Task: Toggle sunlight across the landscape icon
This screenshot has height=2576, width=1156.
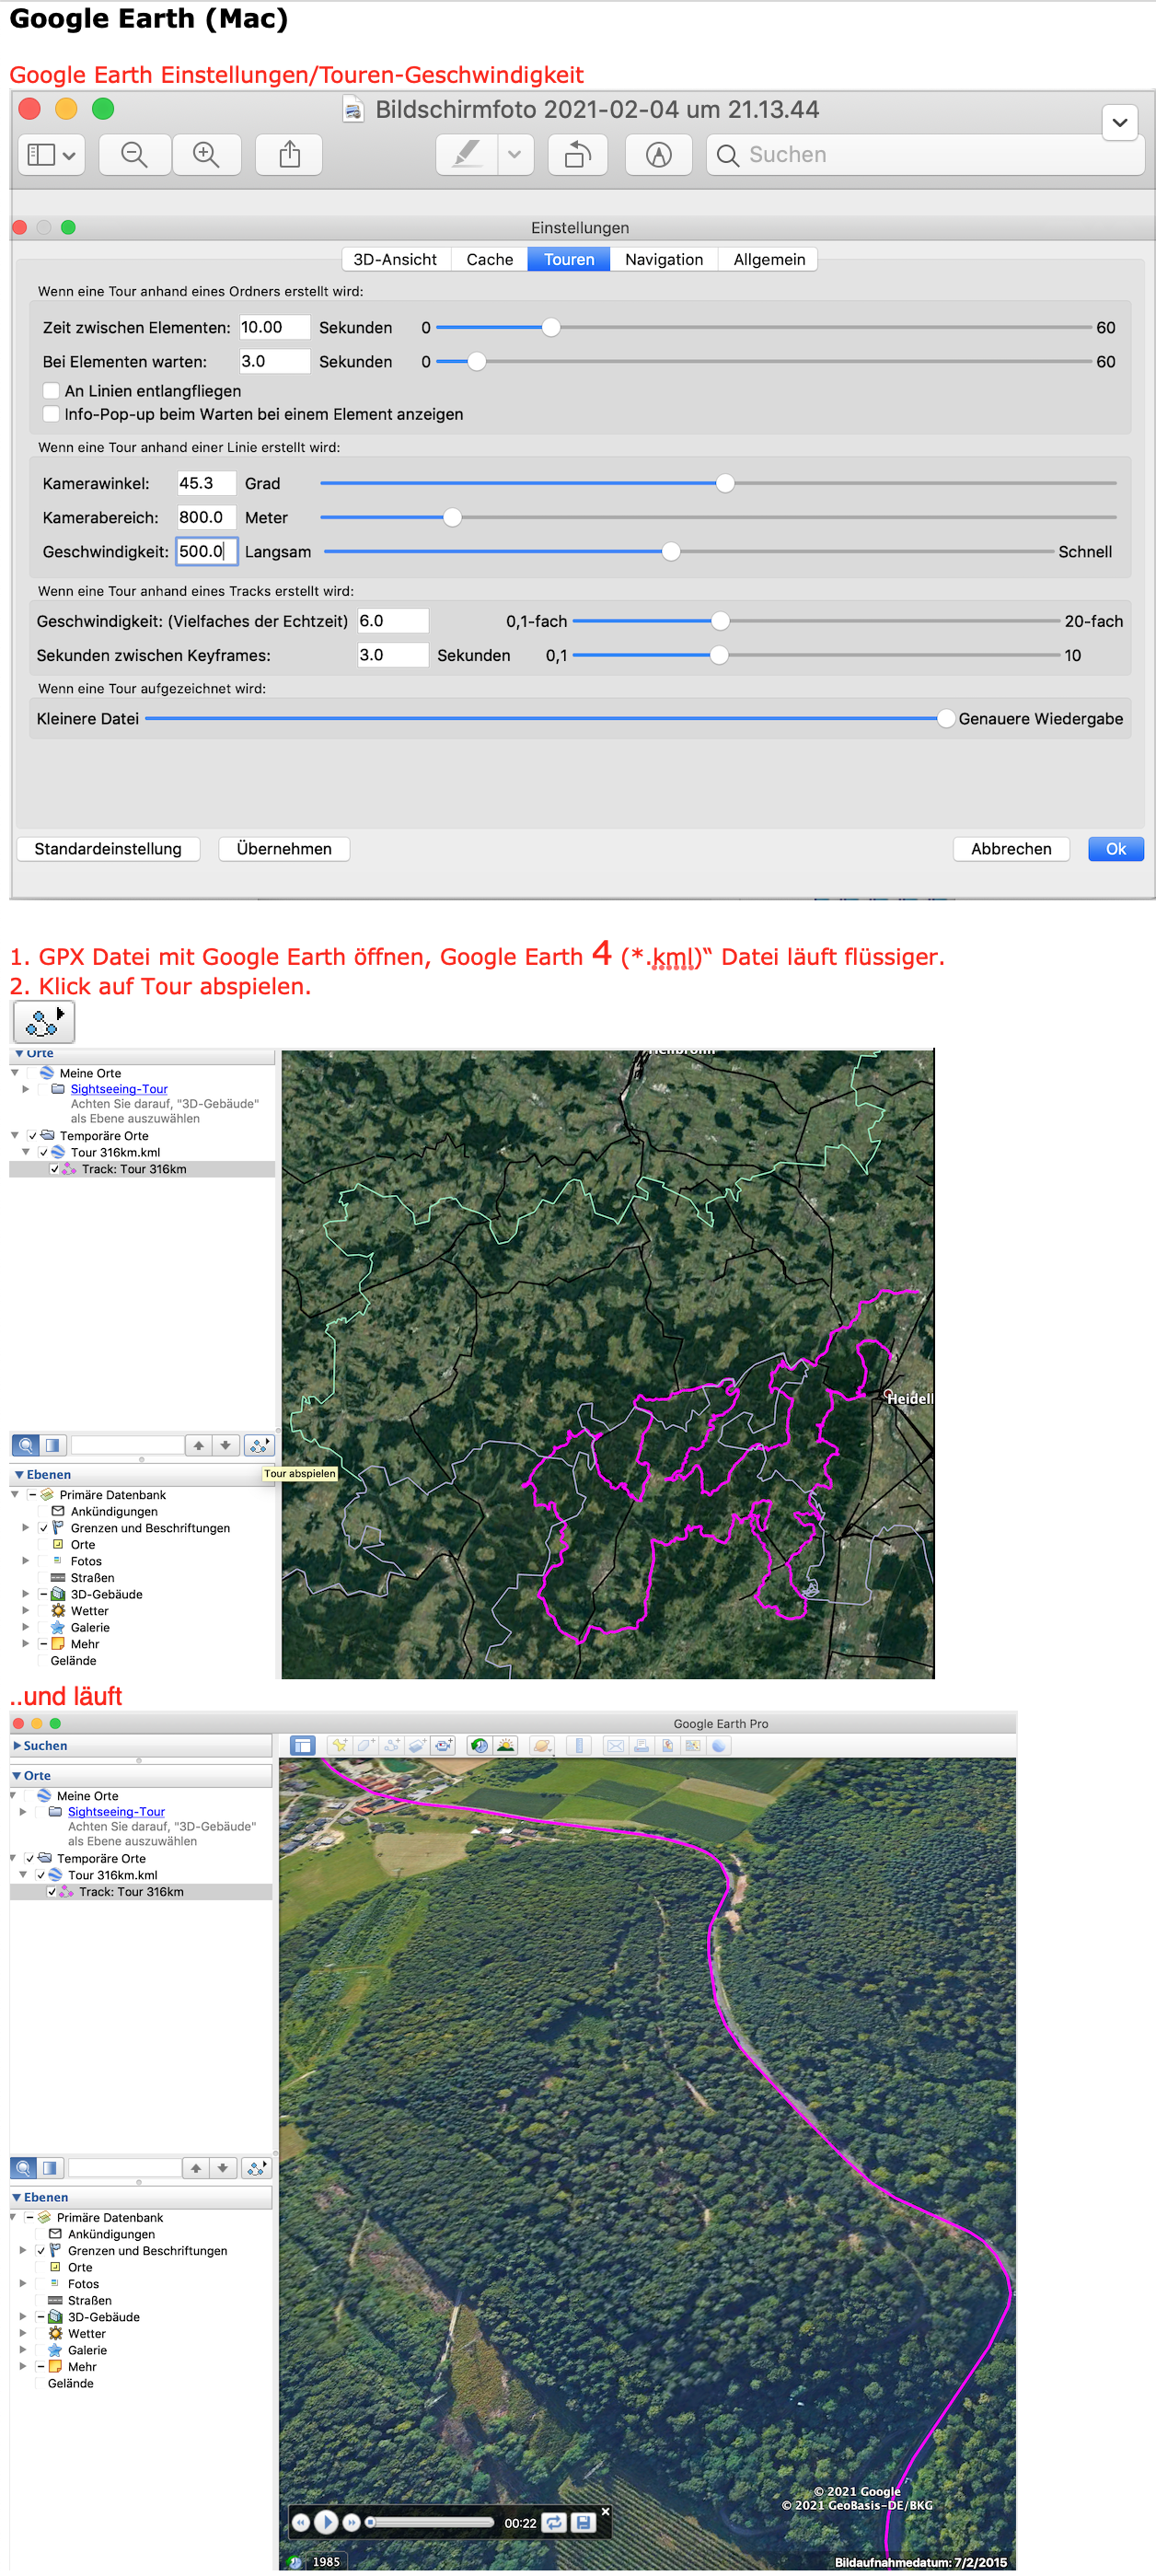Action: [x=506, y=1745]
